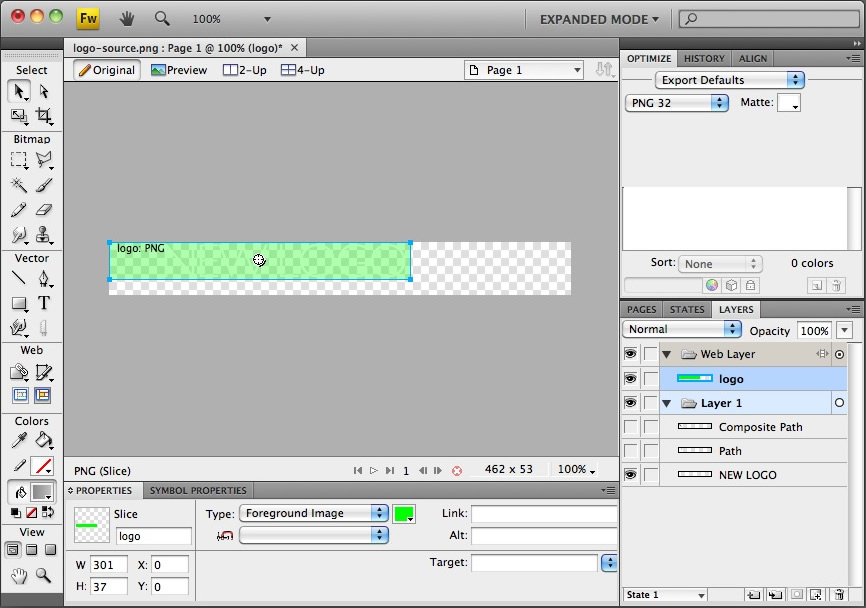
Task: Select the Magic Wand tool
Action: click(x=19, y=185)
